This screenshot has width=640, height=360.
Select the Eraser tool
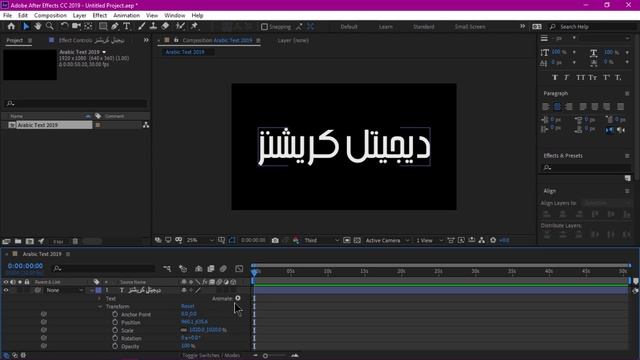165,26
